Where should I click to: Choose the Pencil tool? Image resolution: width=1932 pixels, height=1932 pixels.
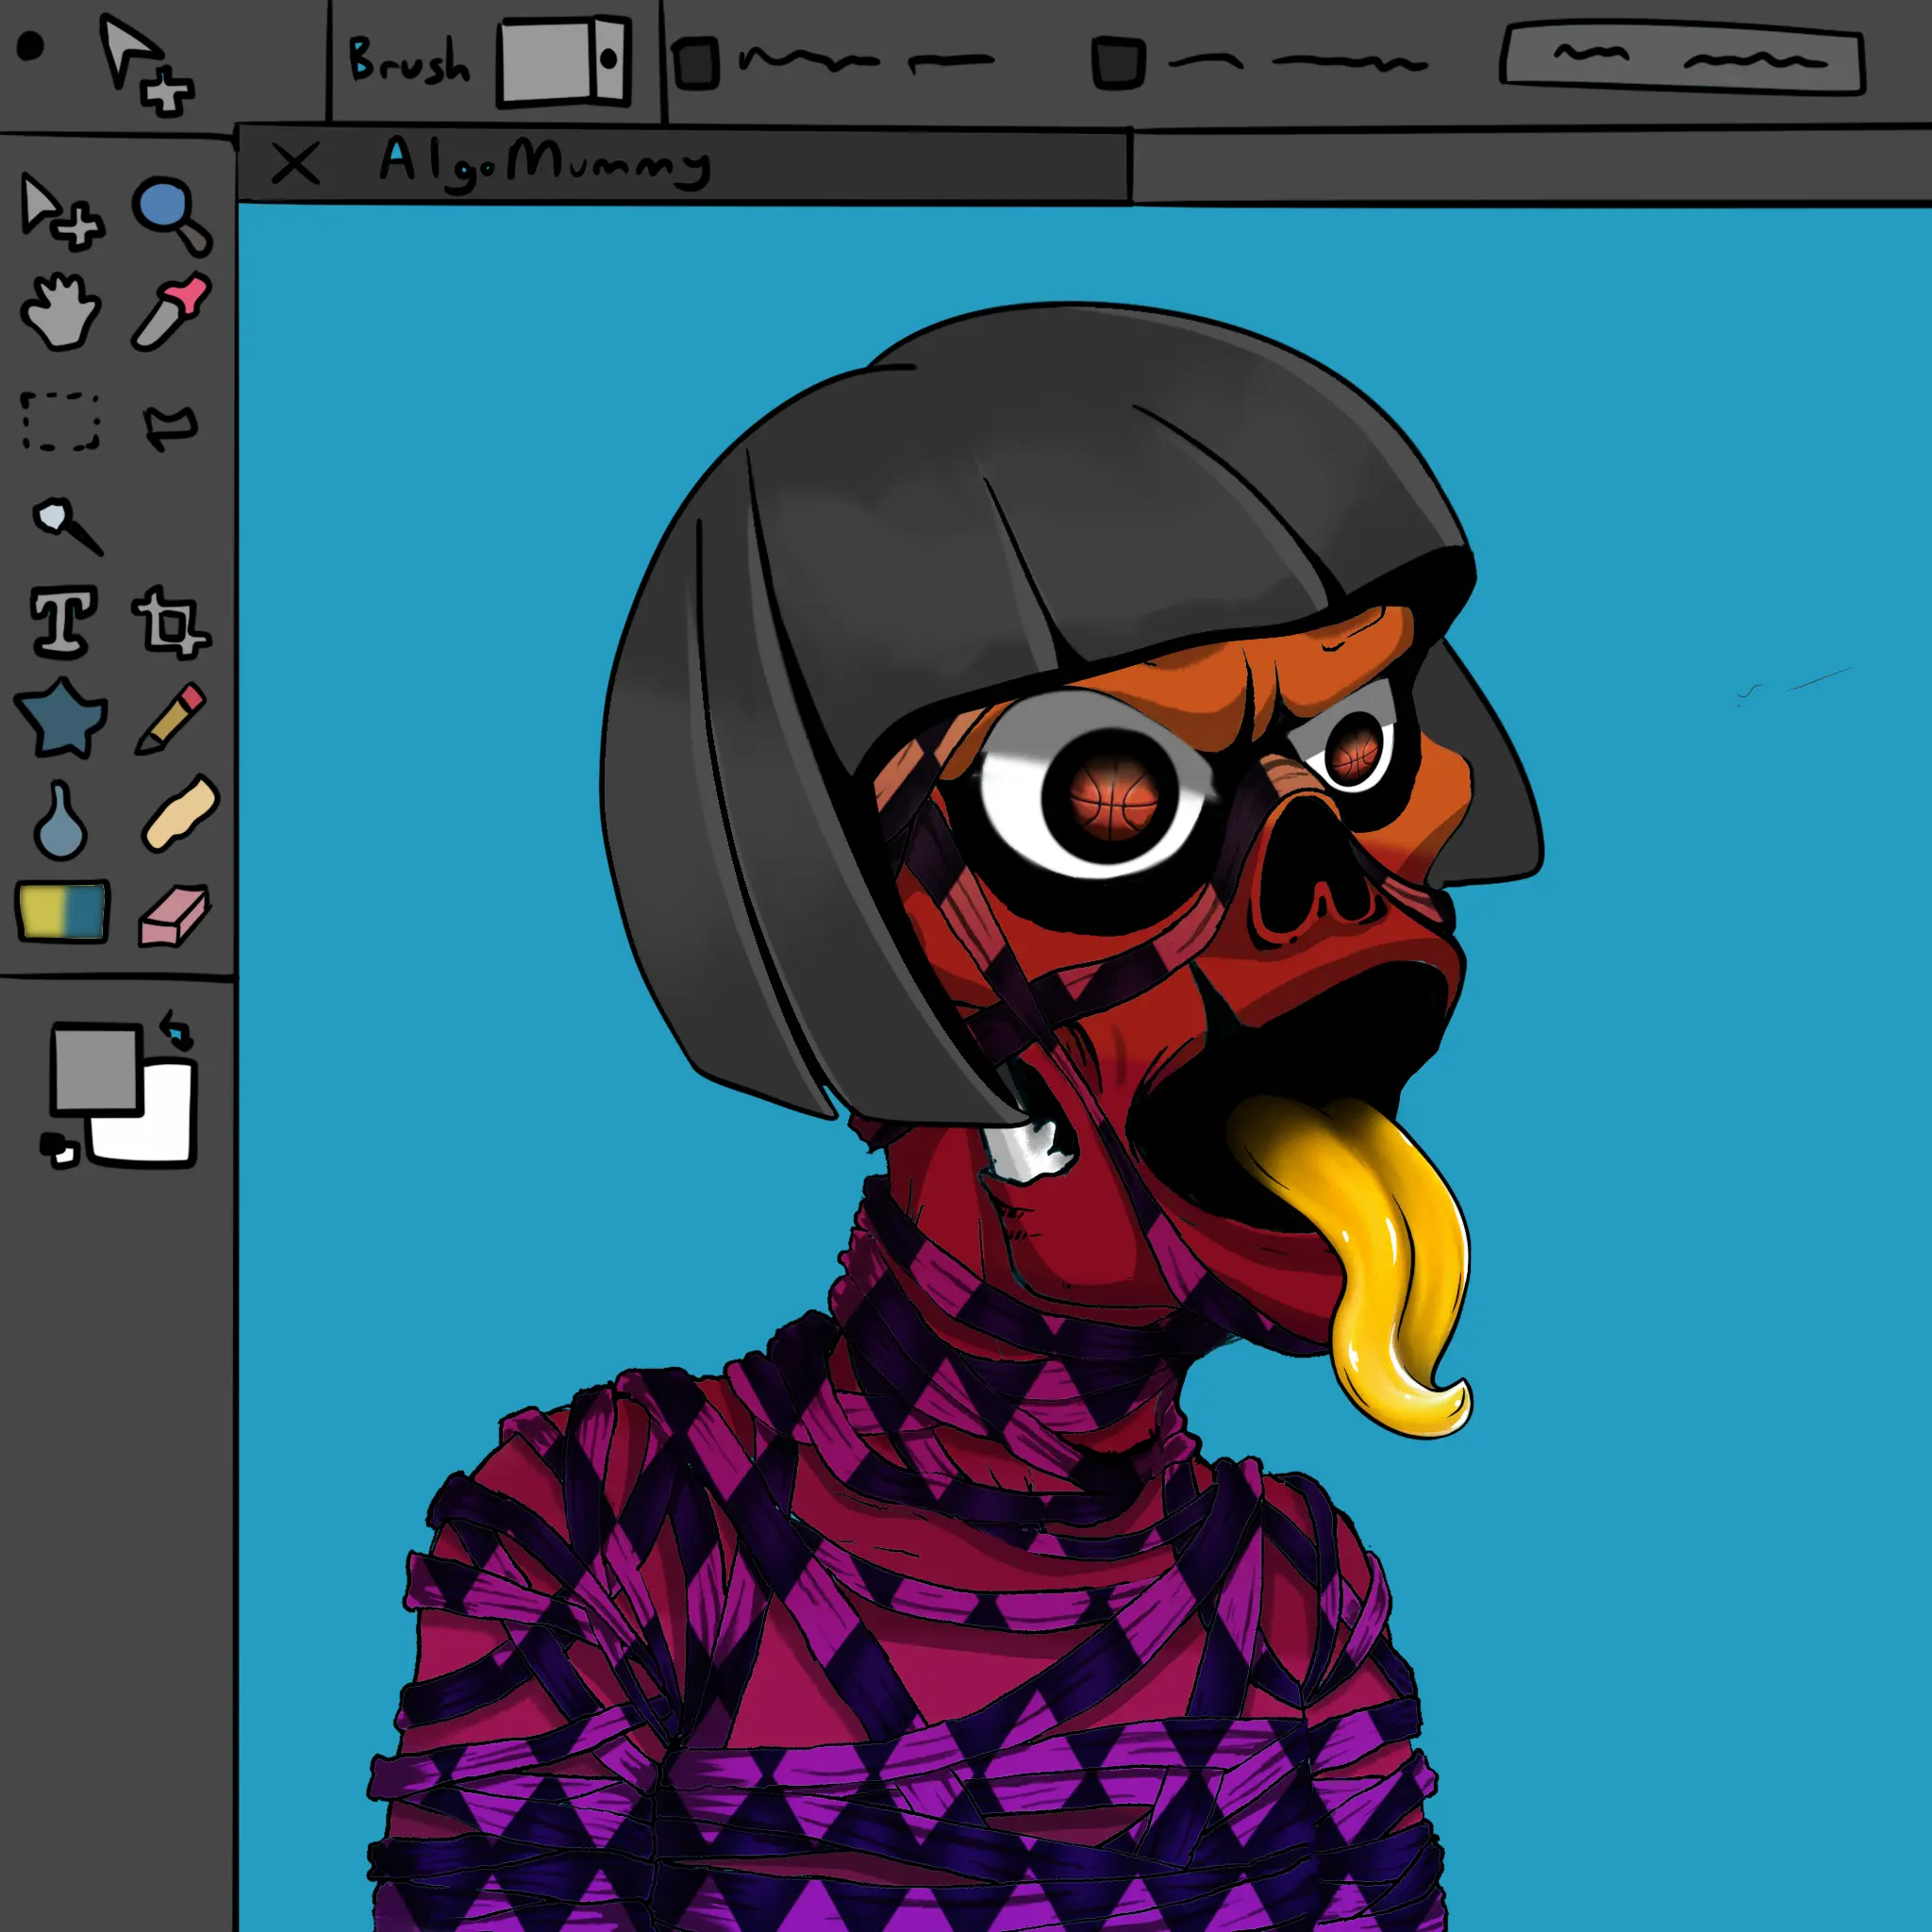click(x=172, y=718)
